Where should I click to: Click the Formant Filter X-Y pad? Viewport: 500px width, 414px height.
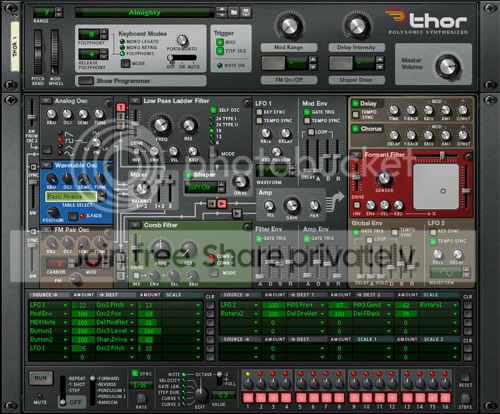tap(436, 186)
